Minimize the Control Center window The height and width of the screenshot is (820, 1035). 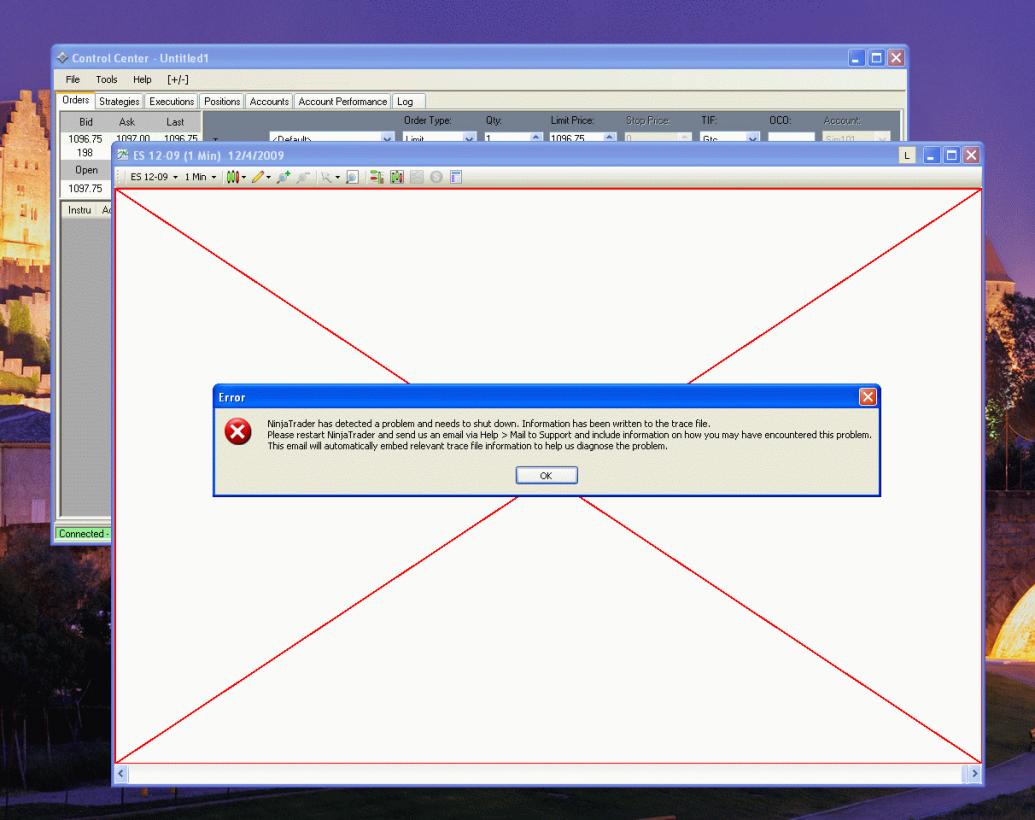[856, 58]
